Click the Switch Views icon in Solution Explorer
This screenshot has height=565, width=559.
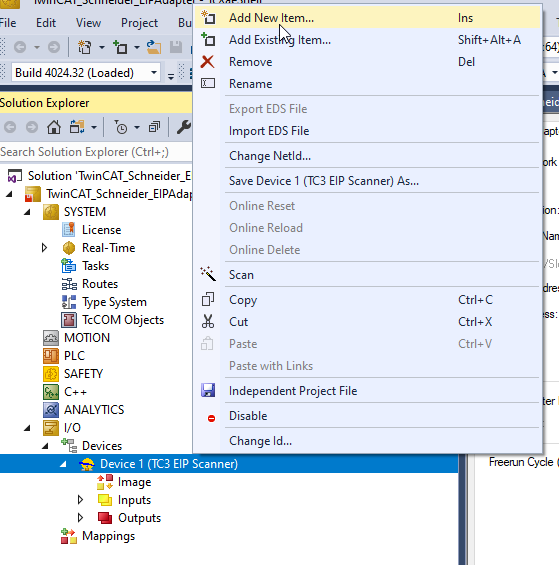point(77,127)
